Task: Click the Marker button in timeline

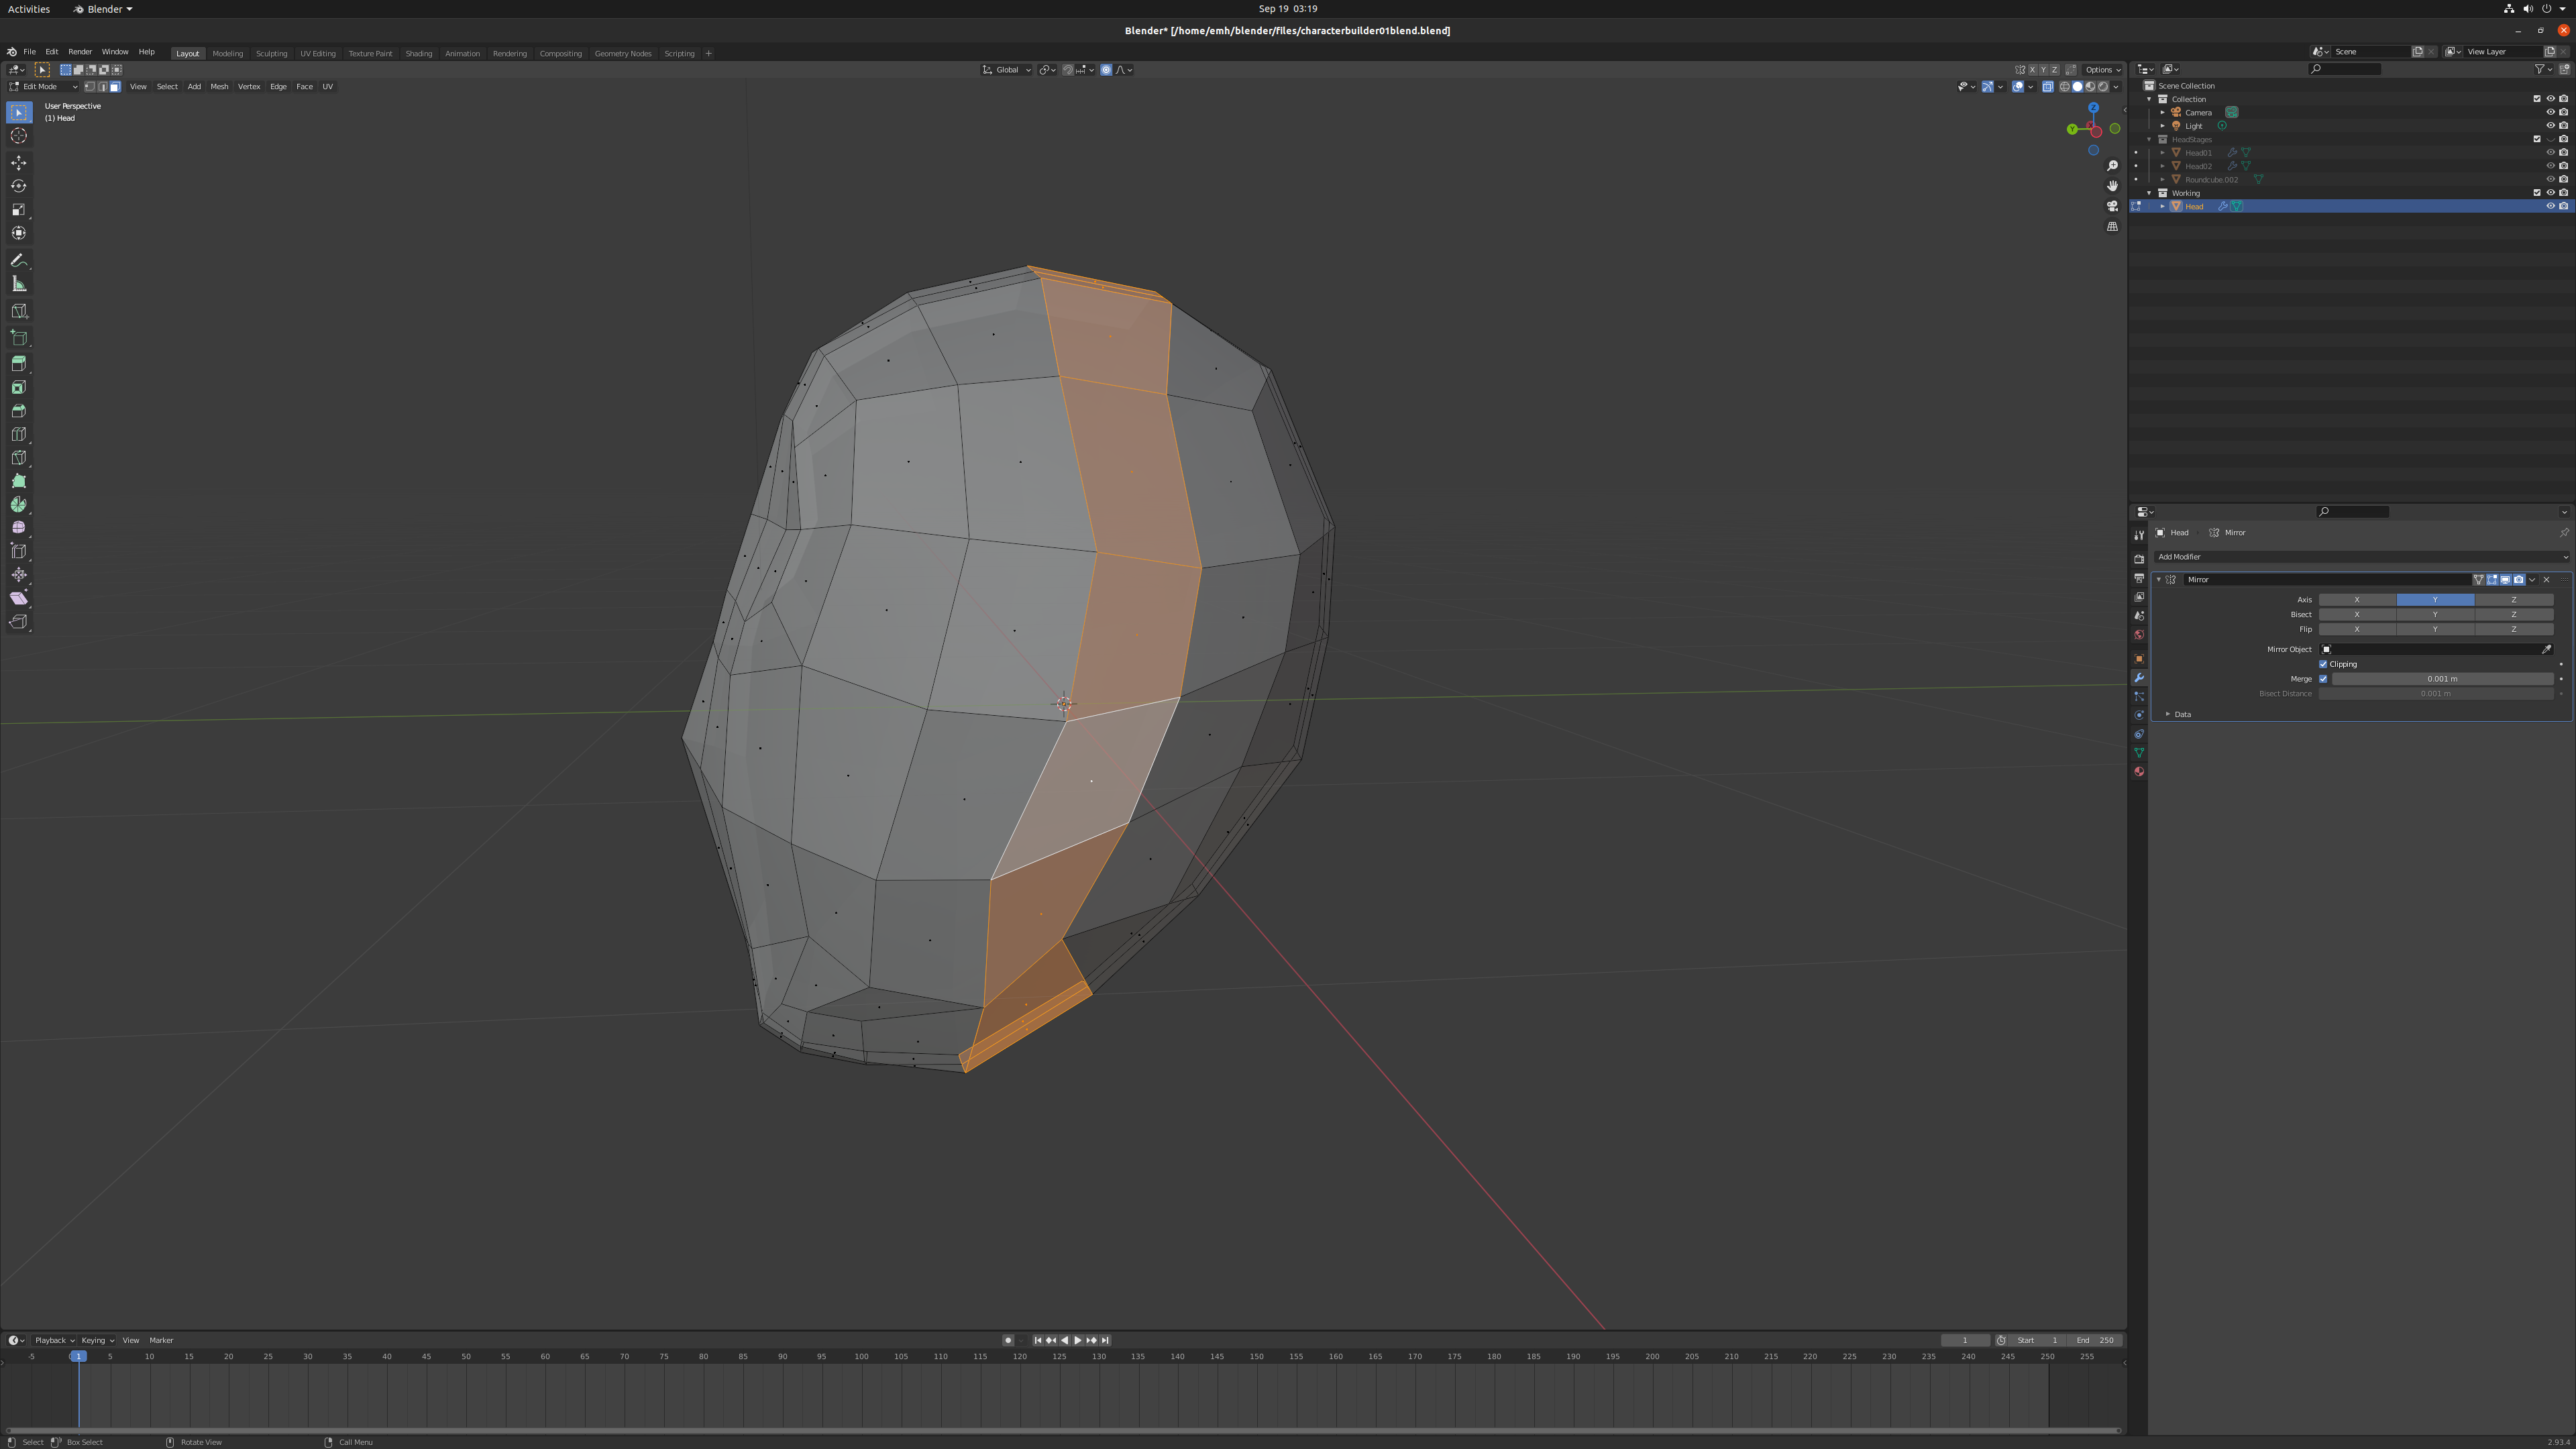Action: [161, 1341]
